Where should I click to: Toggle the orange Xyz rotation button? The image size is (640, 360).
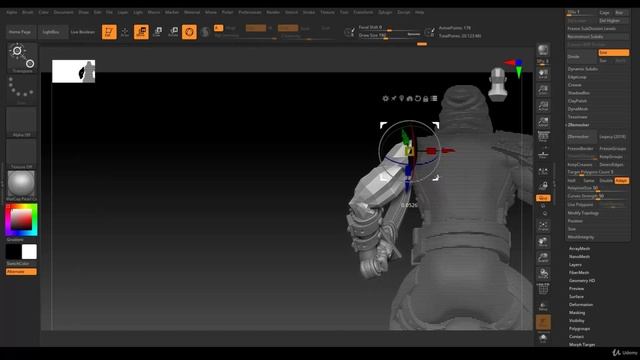tap(543, 198)
